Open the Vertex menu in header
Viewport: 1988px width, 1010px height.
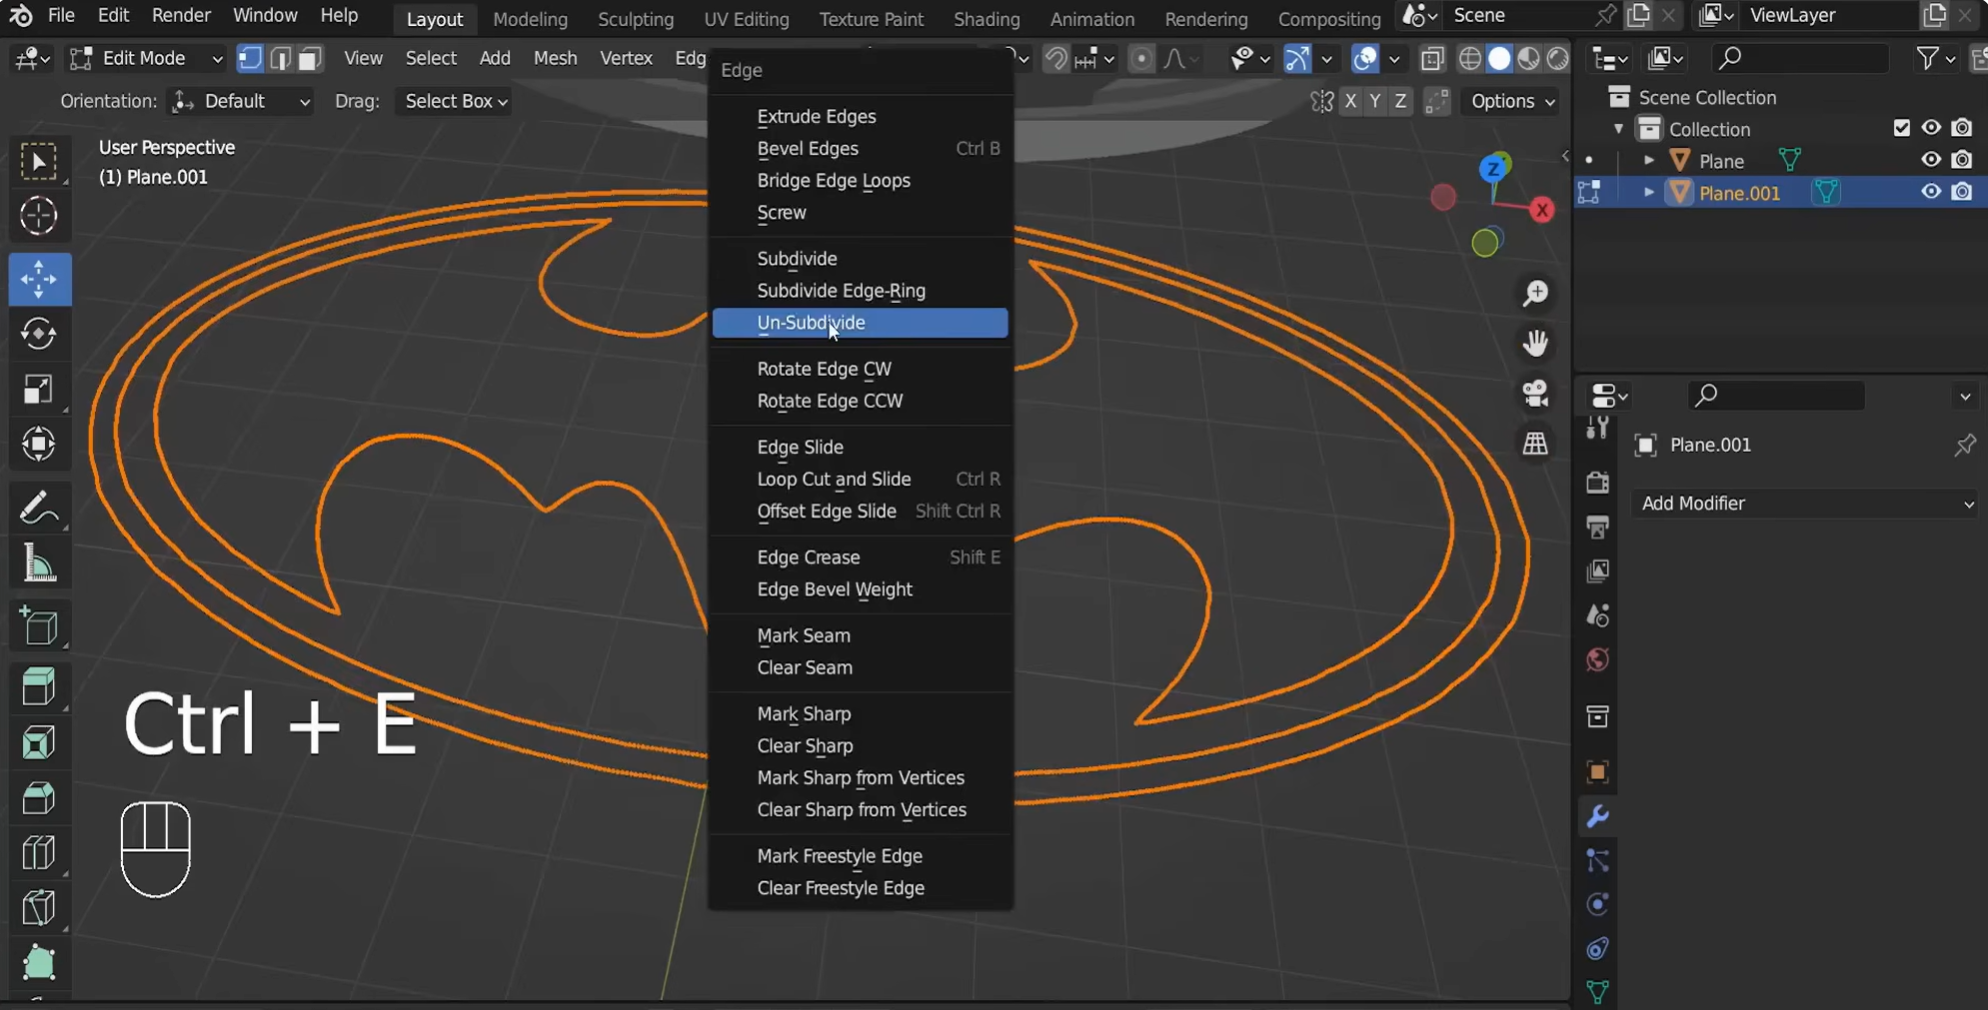tap(626, 59)
